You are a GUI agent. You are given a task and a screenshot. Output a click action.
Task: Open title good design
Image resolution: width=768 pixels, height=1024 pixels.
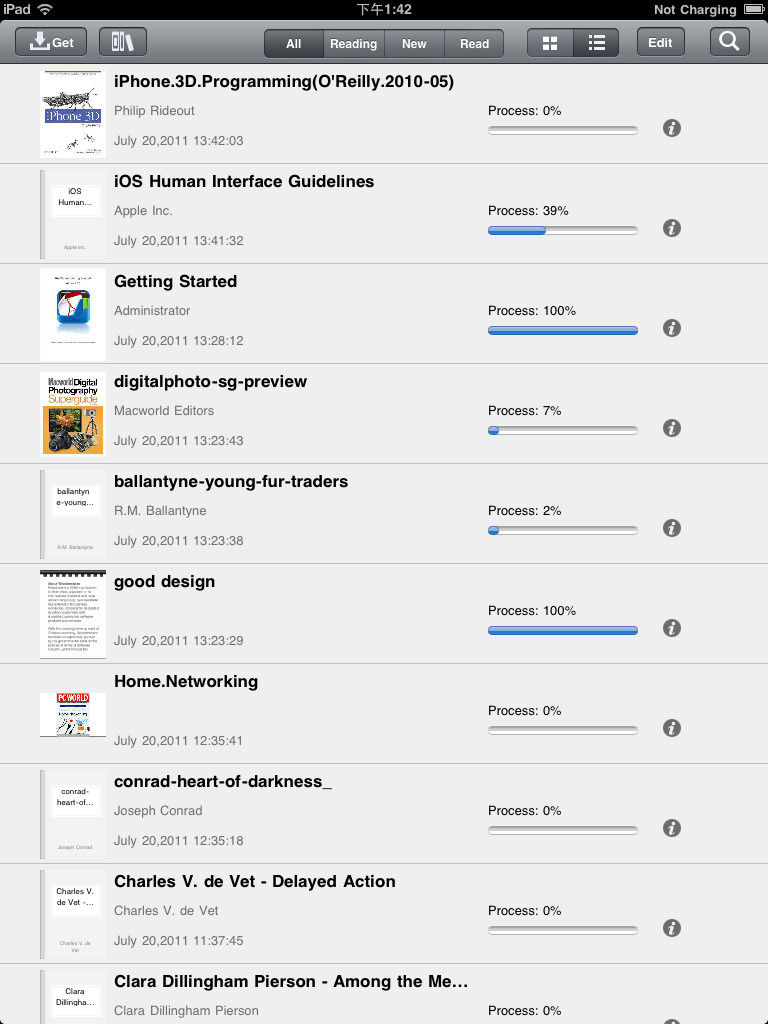click(x=164, y=582)
